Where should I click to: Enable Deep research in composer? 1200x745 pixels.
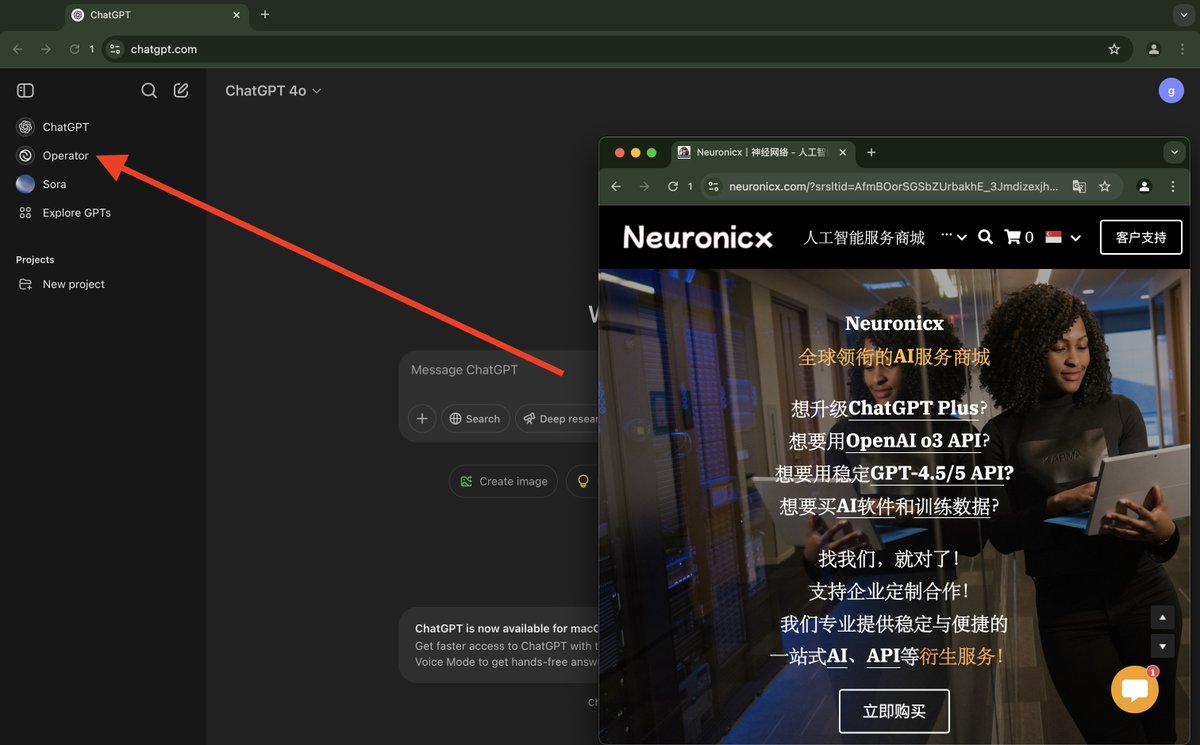(558, 419)
